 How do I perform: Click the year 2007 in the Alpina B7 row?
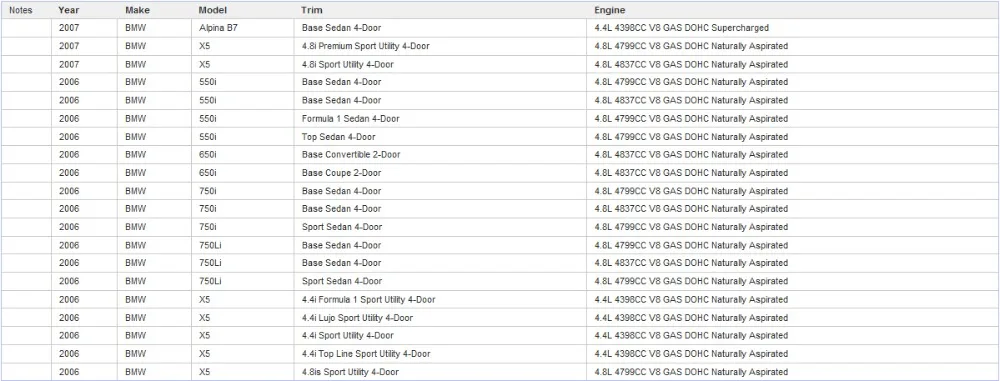tap(69, 28)
